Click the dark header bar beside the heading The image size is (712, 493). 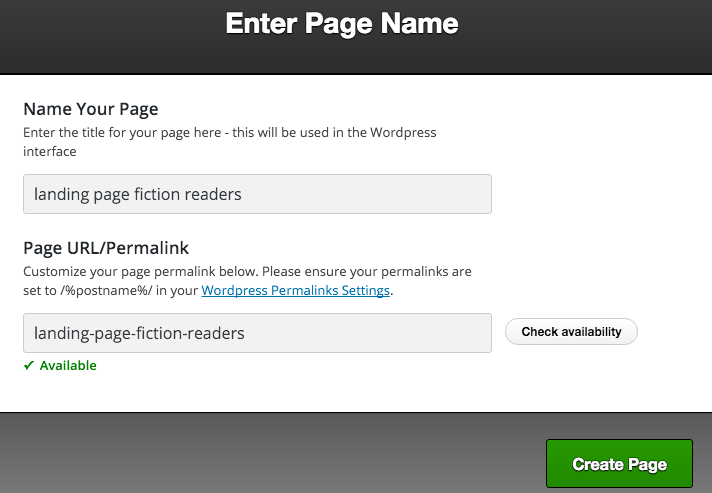pyautogui.click(x=581, y=36)
